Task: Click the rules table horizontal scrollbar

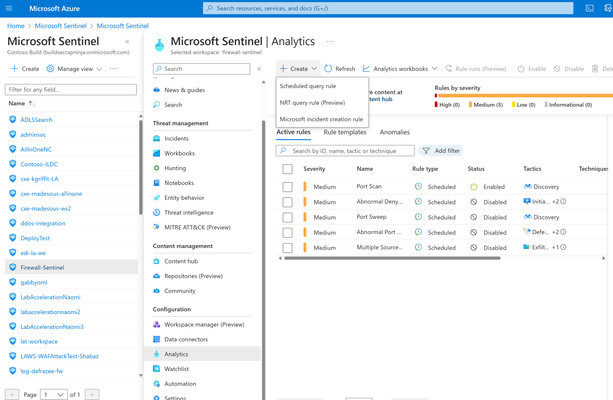Action: [x=392, y=258]
